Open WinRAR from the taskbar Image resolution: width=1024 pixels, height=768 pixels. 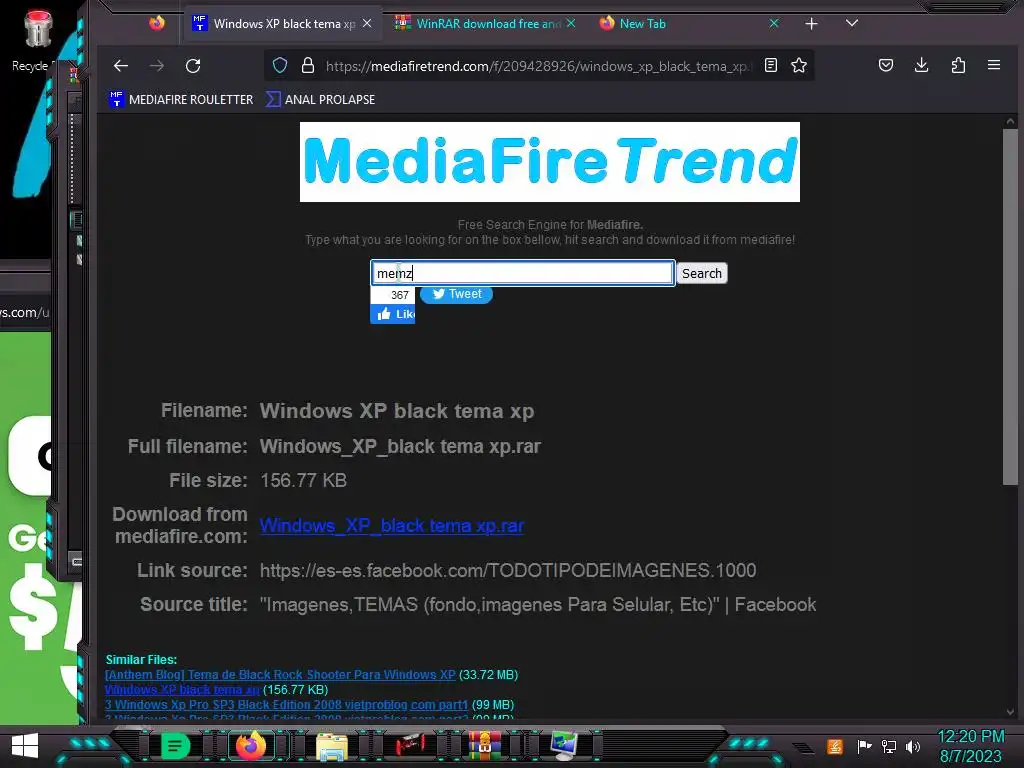[x=485, y=746]
